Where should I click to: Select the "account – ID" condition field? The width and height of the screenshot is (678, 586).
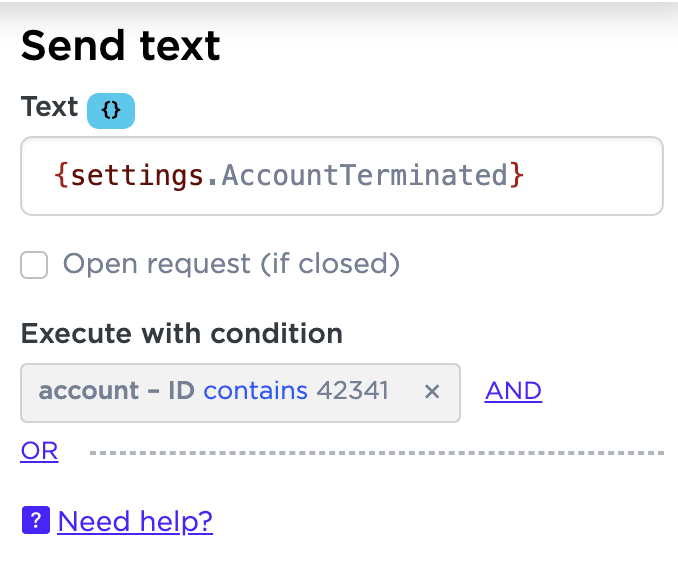click(x=116, y=391)
